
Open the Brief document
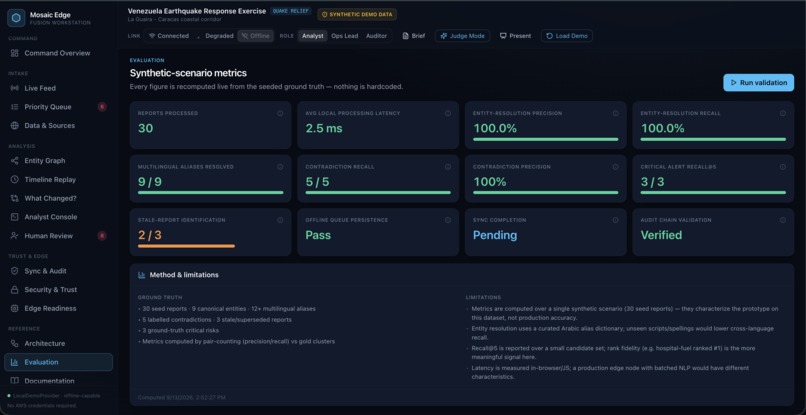414,36
